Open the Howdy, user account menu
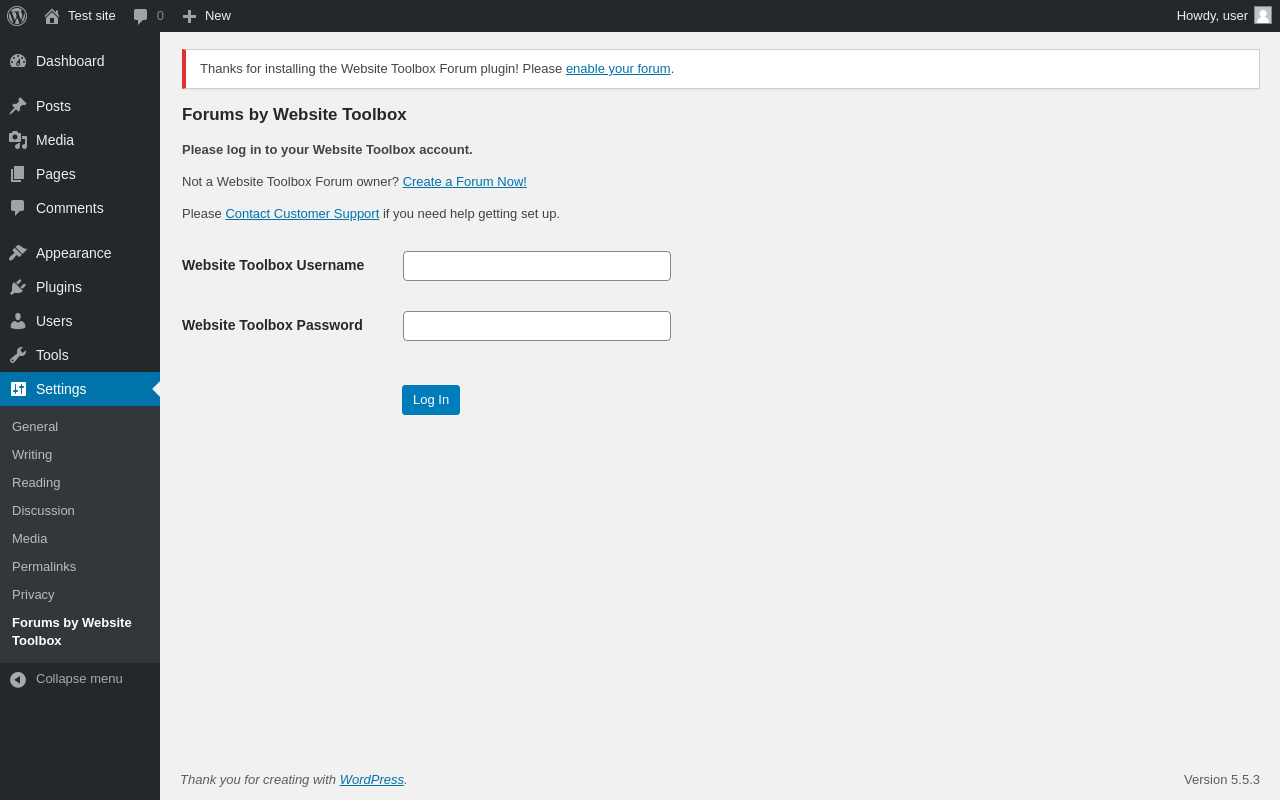Screen dimensions: 1280x800 [x=1224, y=16]
